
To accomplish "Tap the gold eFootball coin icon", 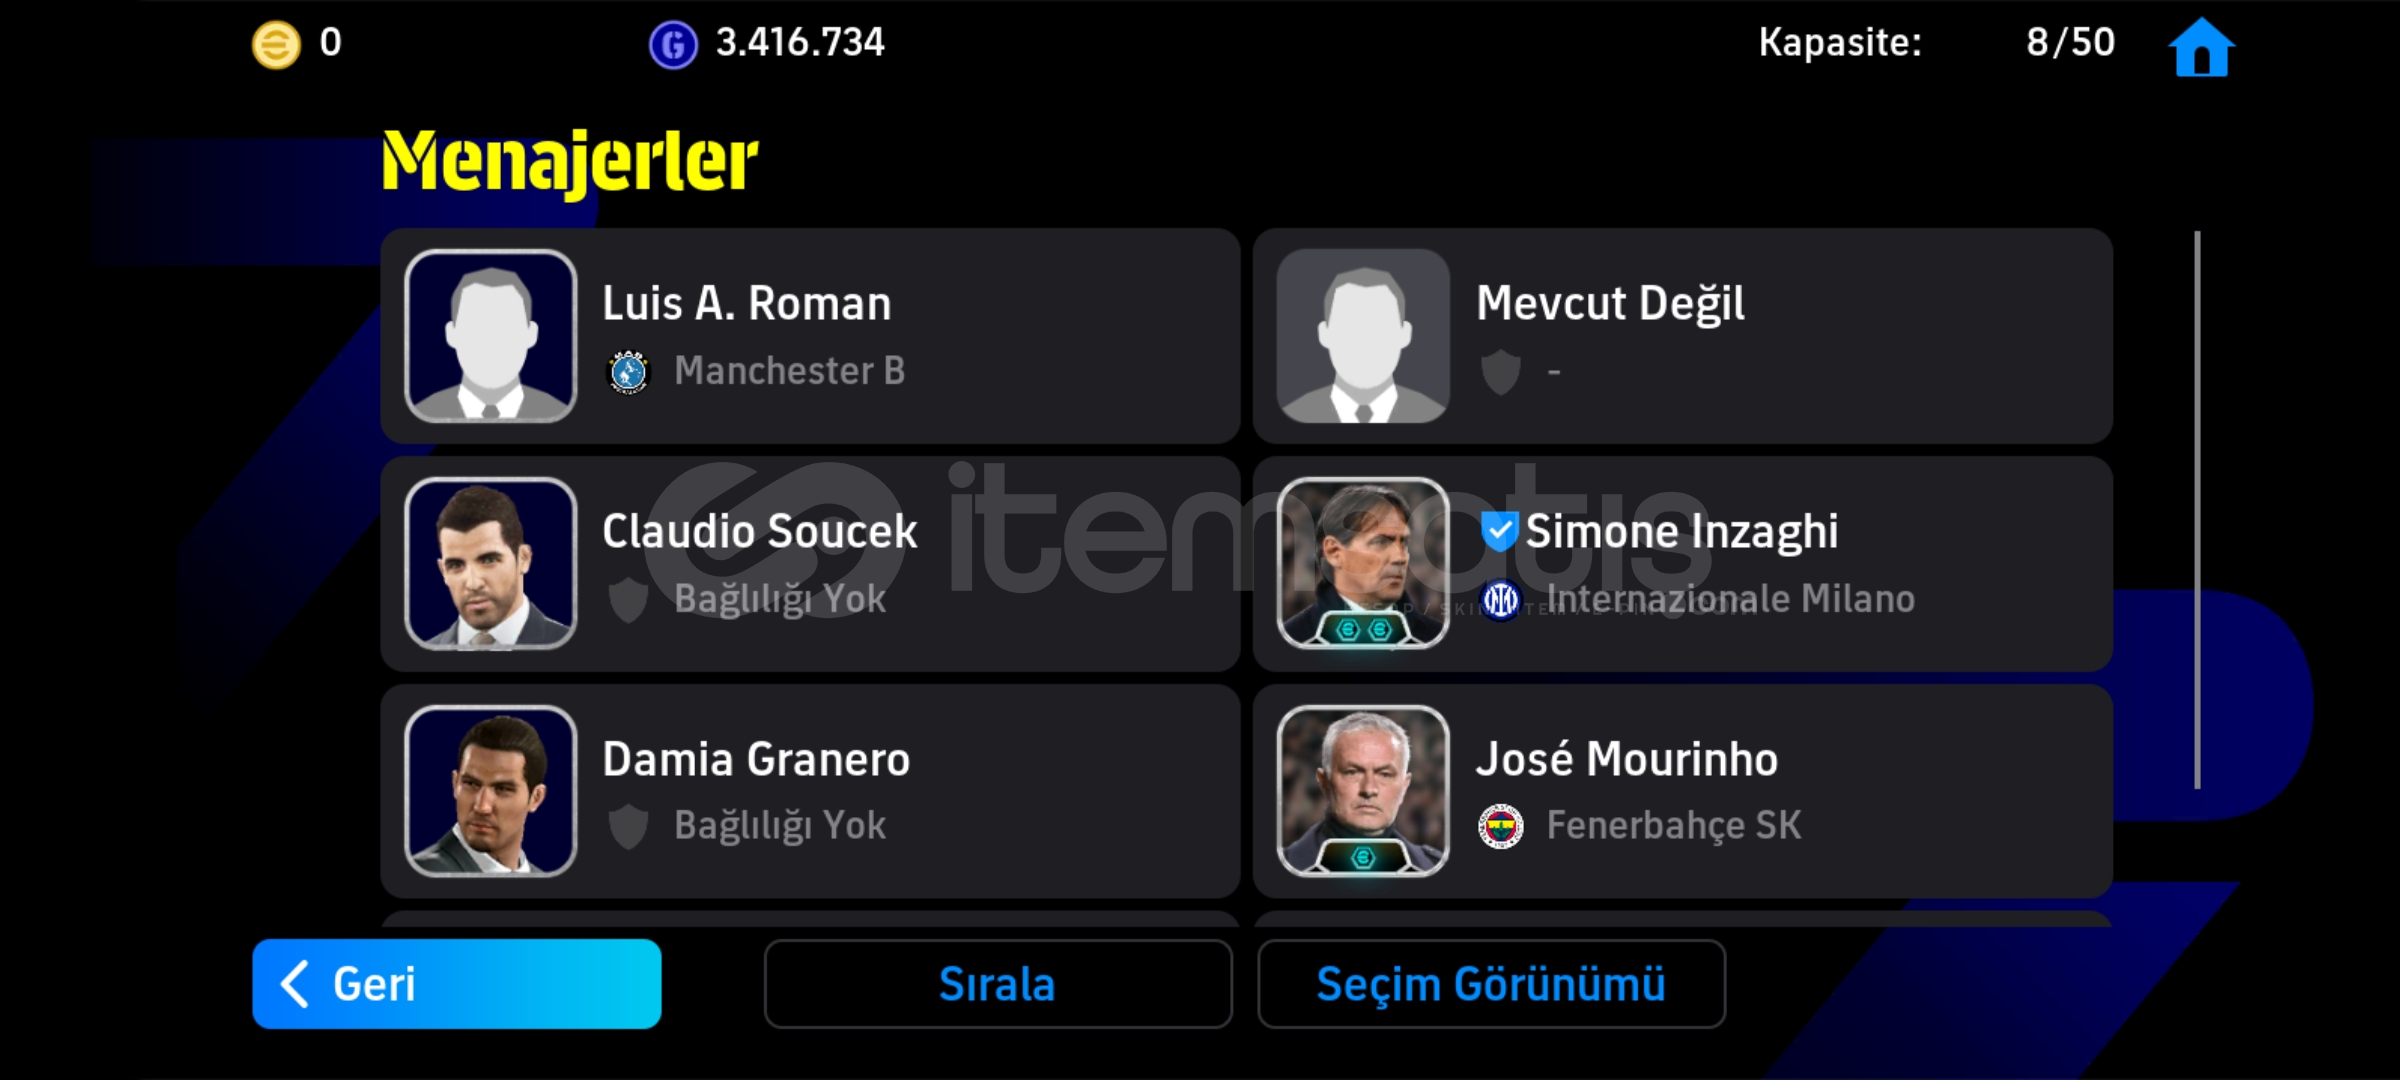I will tap(276, 45).
